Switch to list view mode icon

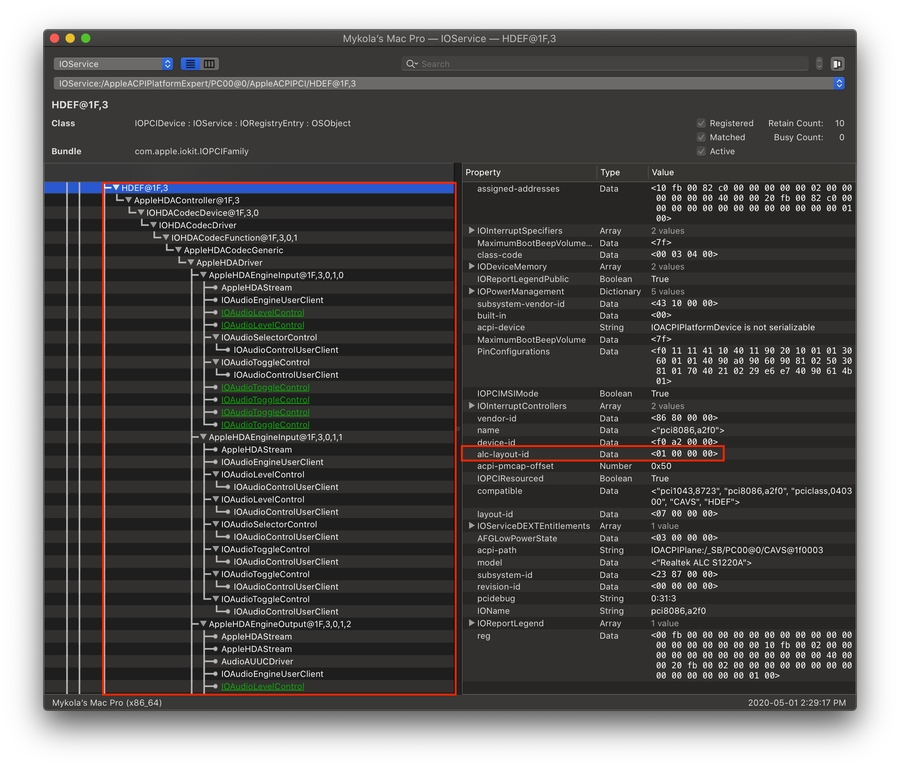[190, 64]
